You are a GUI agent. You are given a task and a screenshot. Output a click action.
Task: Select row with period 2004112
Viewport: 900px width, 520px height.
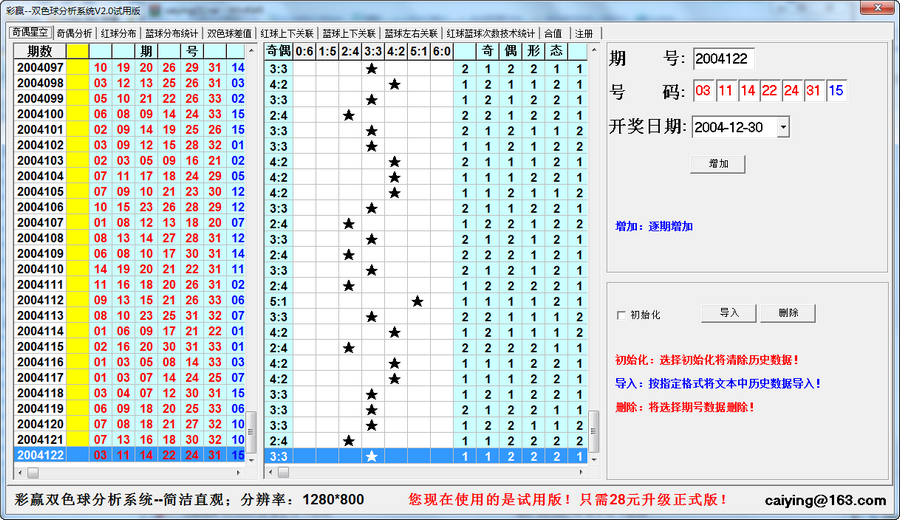coord(130,300)
